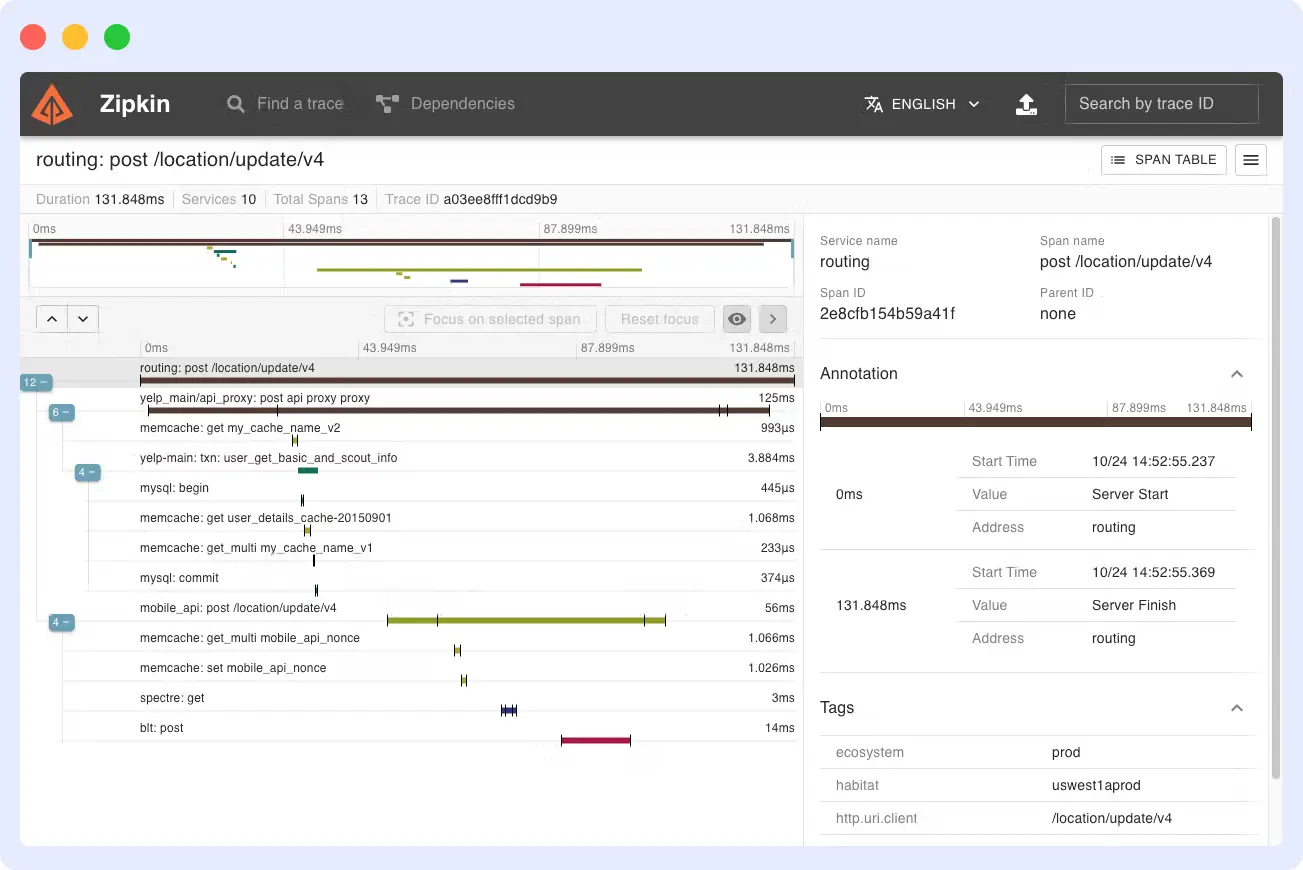This screenshot has height=870, width=1303.
Task: Click the upload trace icon
Action: [x=1026, y=104]
